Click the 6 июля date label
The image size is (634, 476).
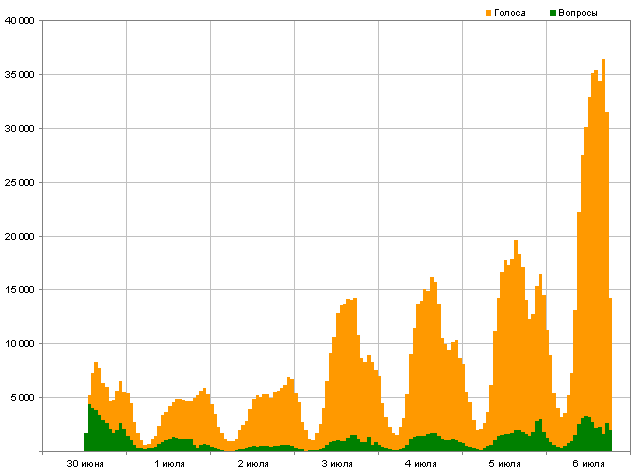pyautogui.click(x=589, y=465)
